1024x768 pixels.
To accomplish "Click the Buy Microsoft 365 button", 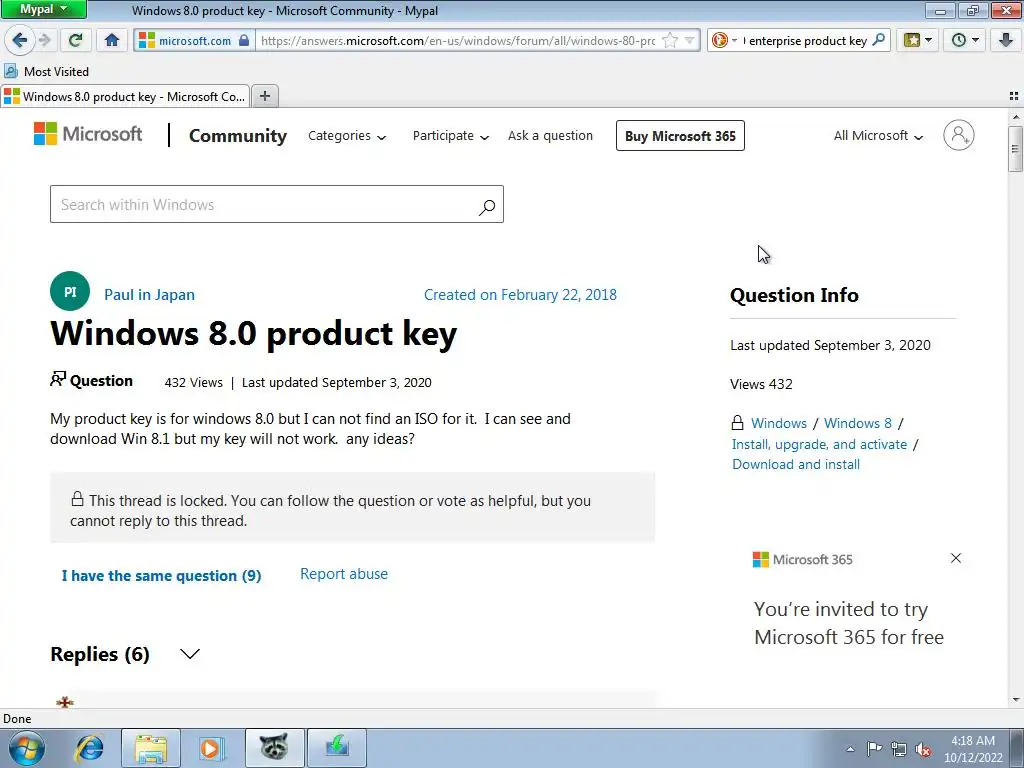I will 680,135.
